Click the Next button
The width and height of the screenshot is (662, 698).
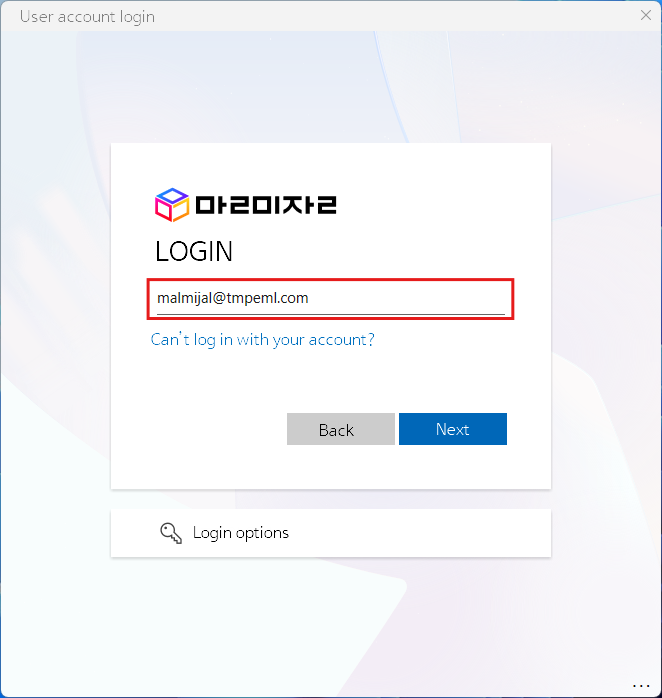click(453, 429)
